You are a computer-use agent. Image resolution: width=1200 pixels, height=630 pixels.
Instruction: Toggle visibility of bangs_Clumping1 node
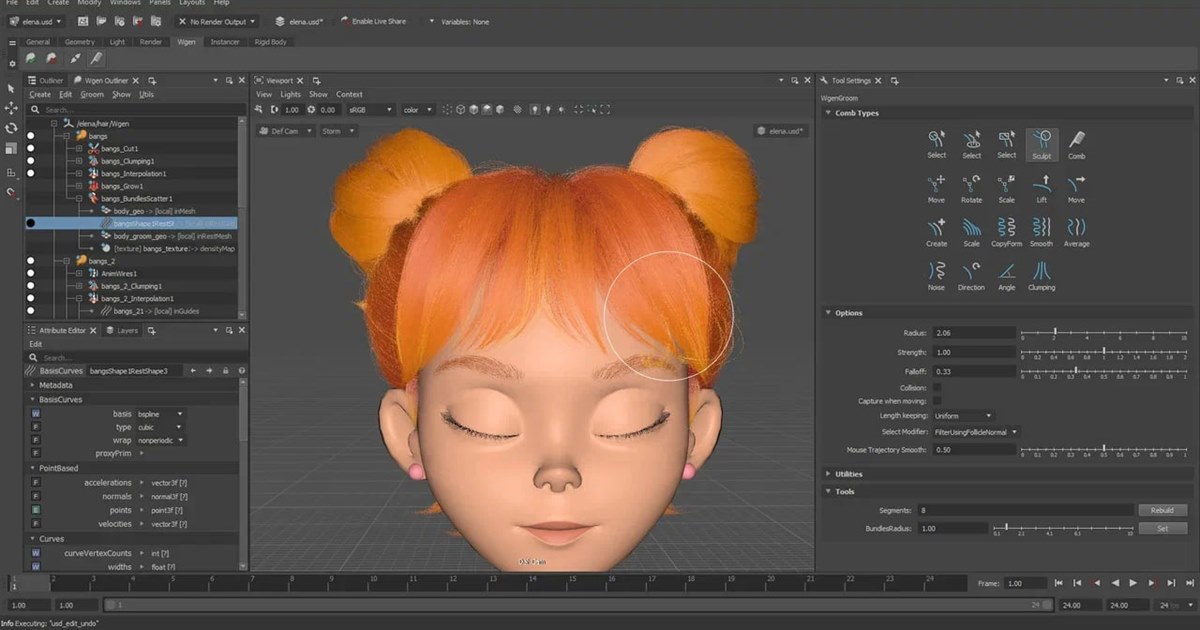[x=31, y=161]
